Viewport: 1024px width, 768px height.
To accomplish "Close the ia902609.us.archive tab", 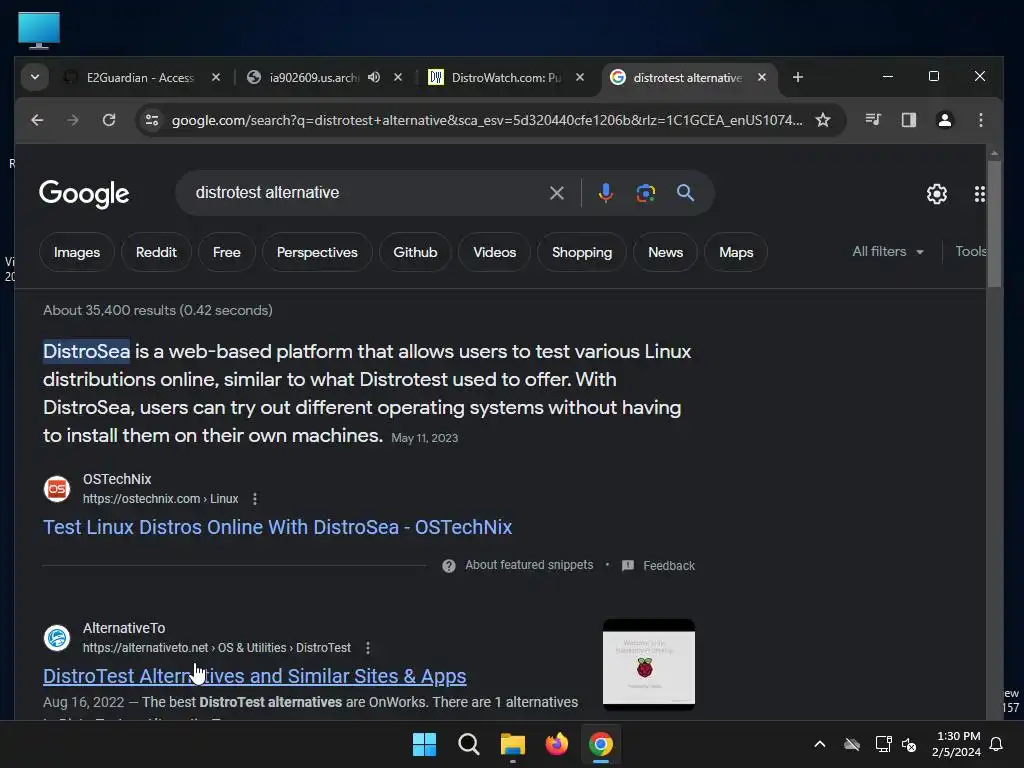I will point(398,78).
